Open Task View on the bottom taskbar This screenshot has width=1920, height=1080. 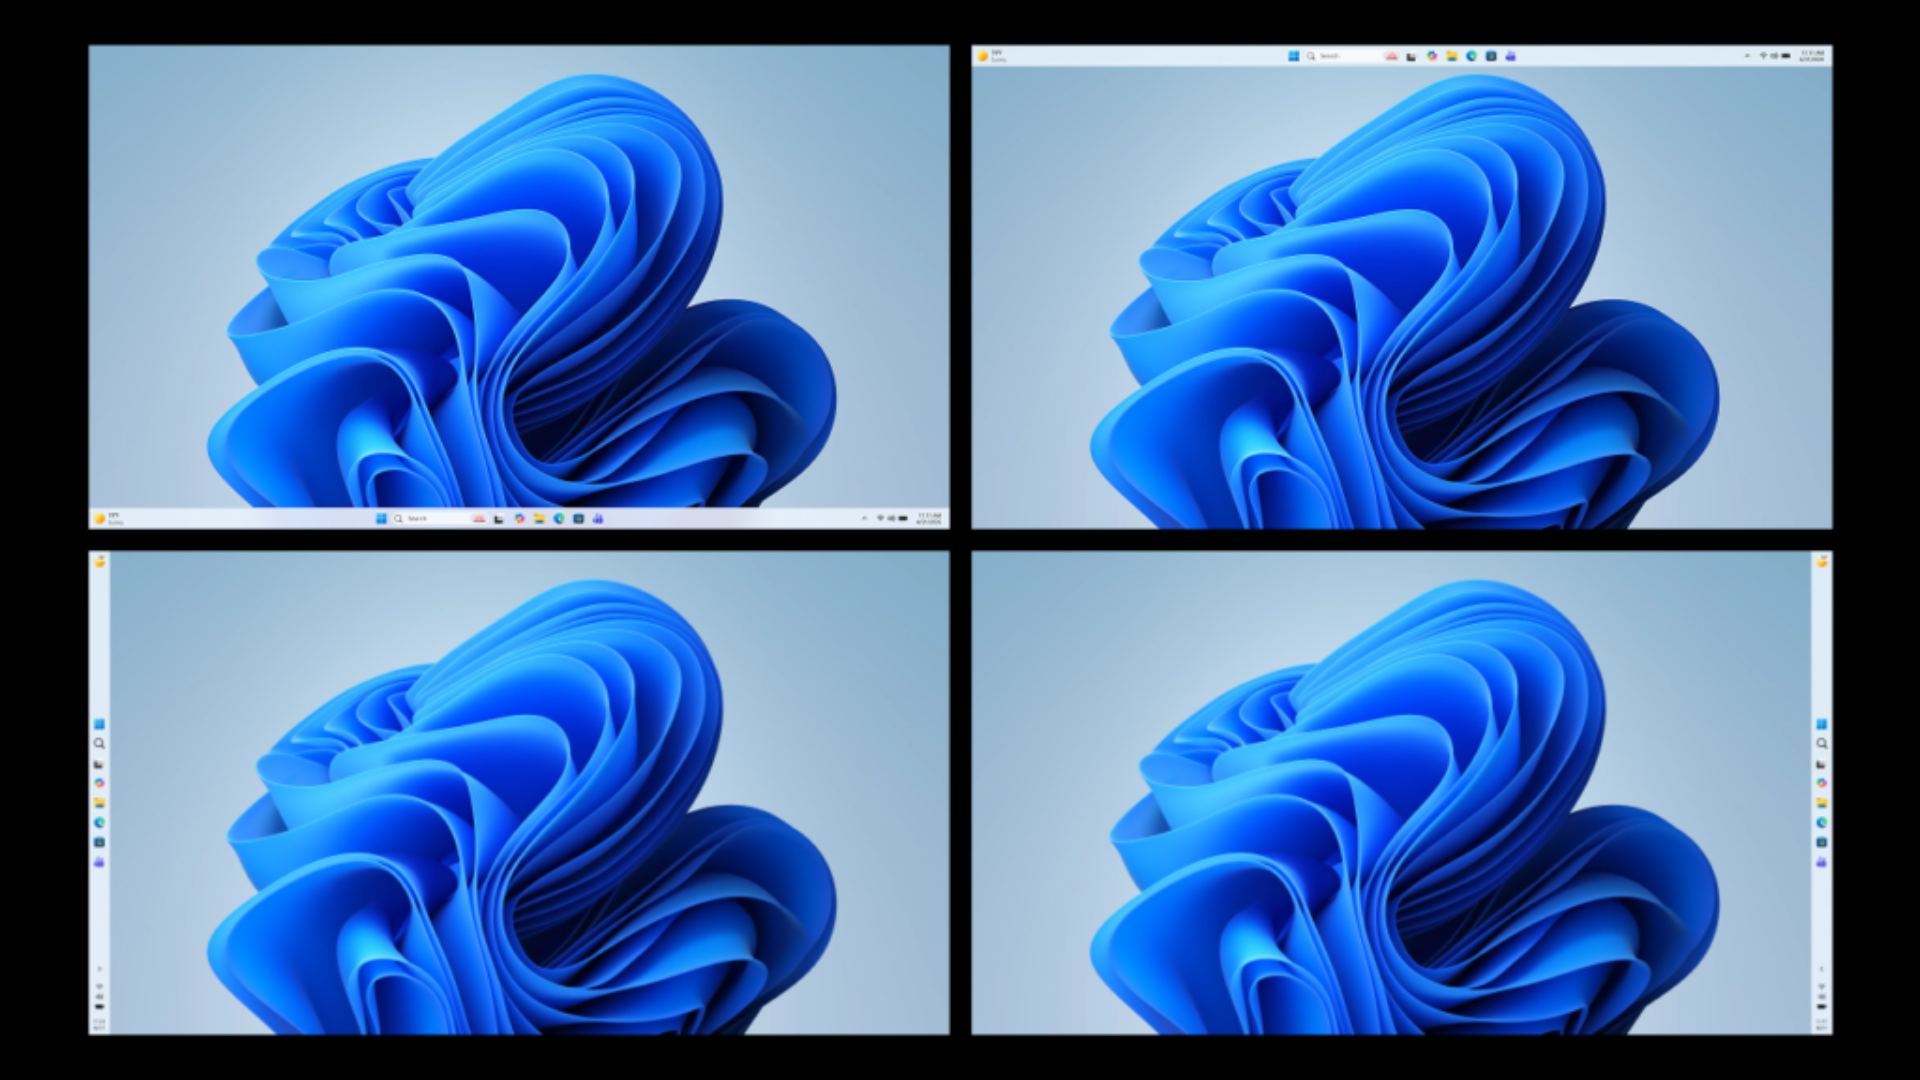[x=499, y=518]
